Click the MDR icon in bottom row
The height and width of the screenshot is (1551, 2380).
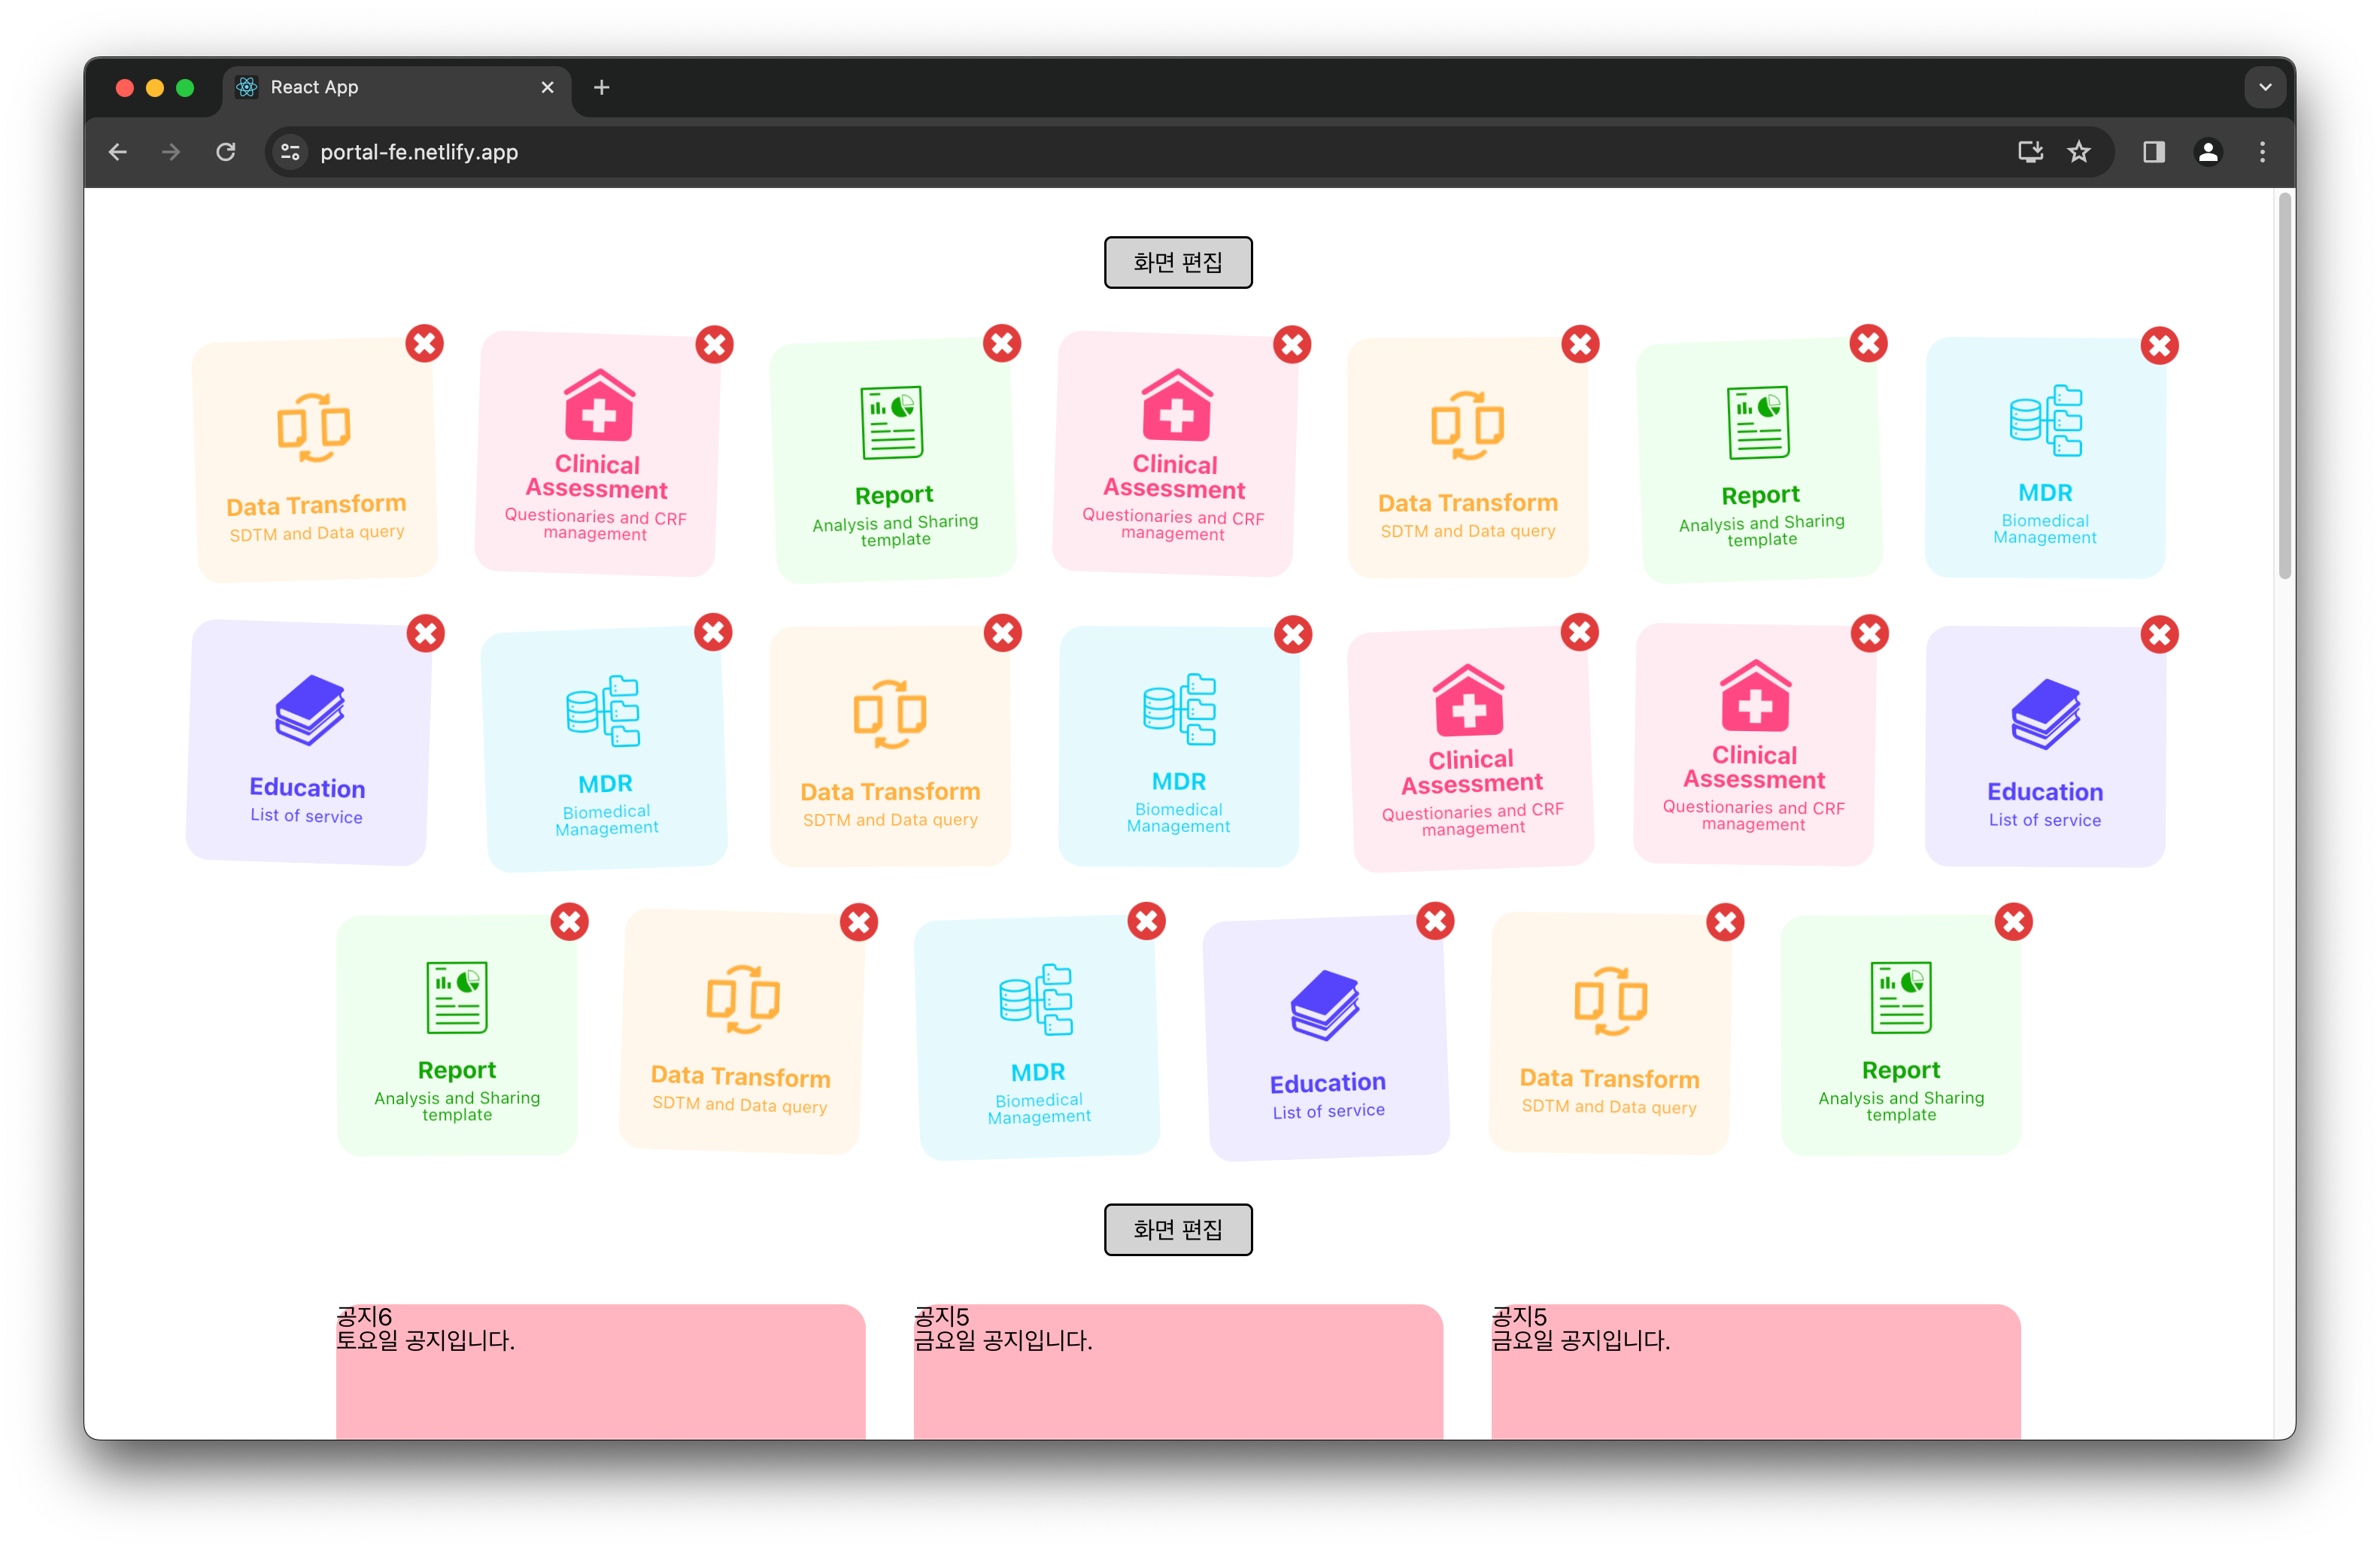point(1036,999)
